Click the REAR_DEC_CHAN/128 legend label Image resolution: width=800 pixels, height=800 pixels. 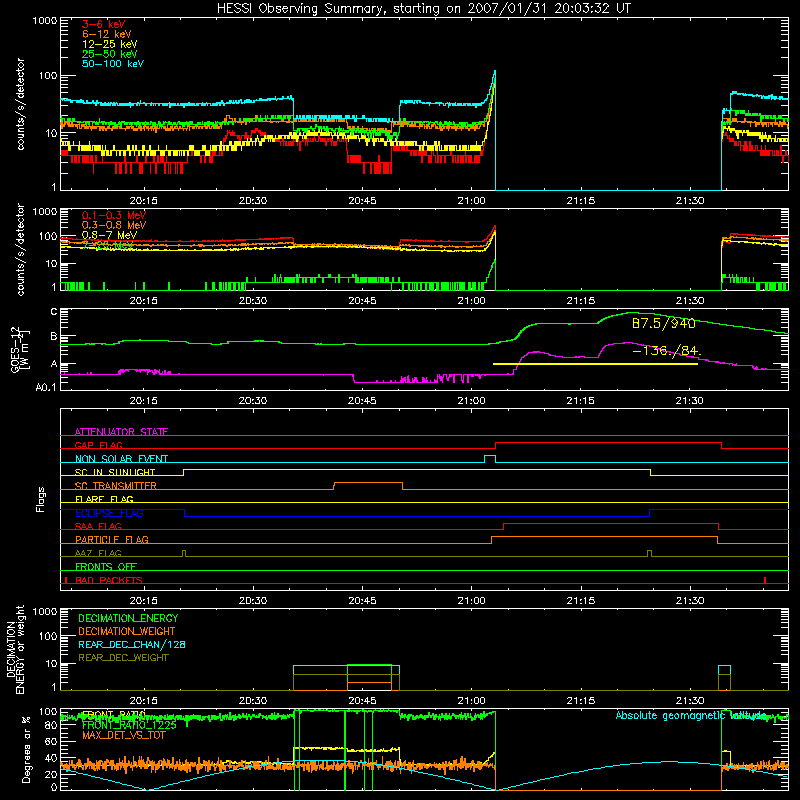[x=132, y=644]
